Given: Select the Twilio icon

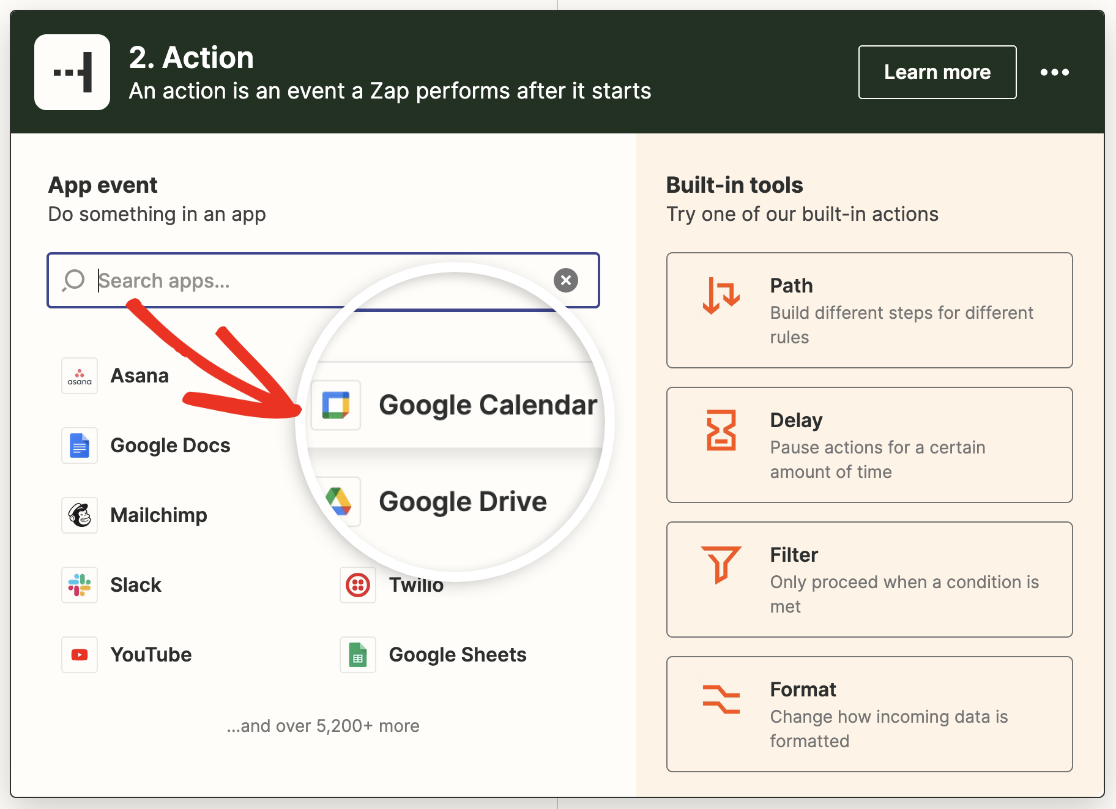Looking at the screenshot, I should (358, 585).
